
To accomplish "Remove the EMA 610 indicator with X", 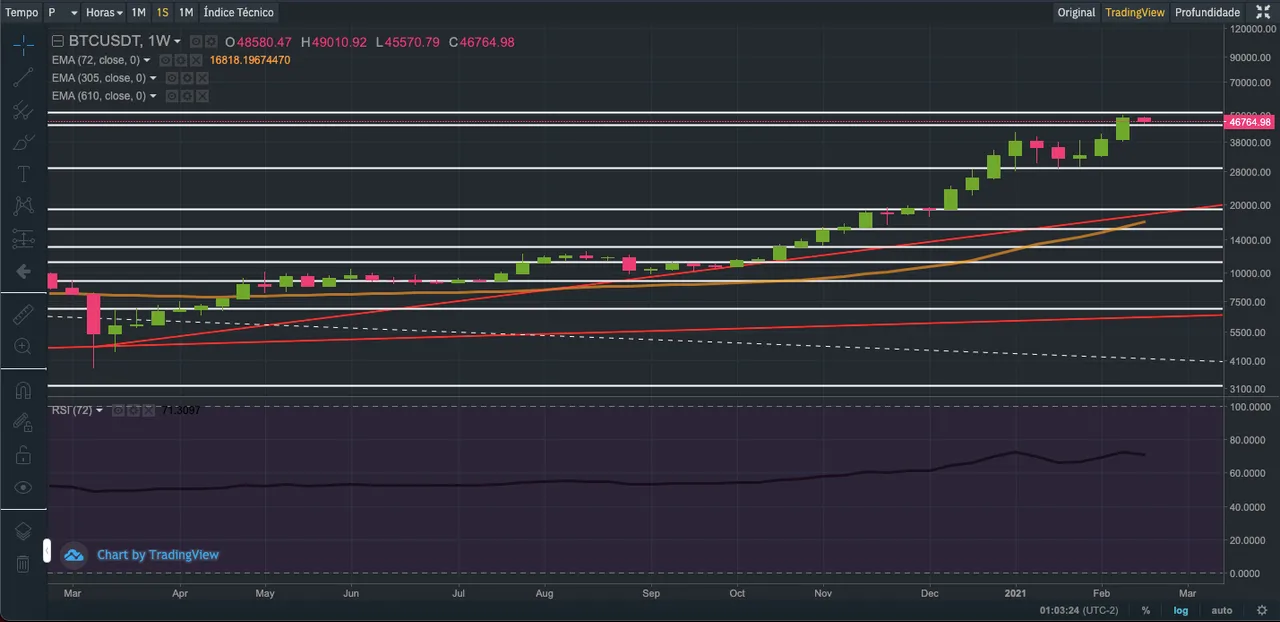I will click(202, 96).
